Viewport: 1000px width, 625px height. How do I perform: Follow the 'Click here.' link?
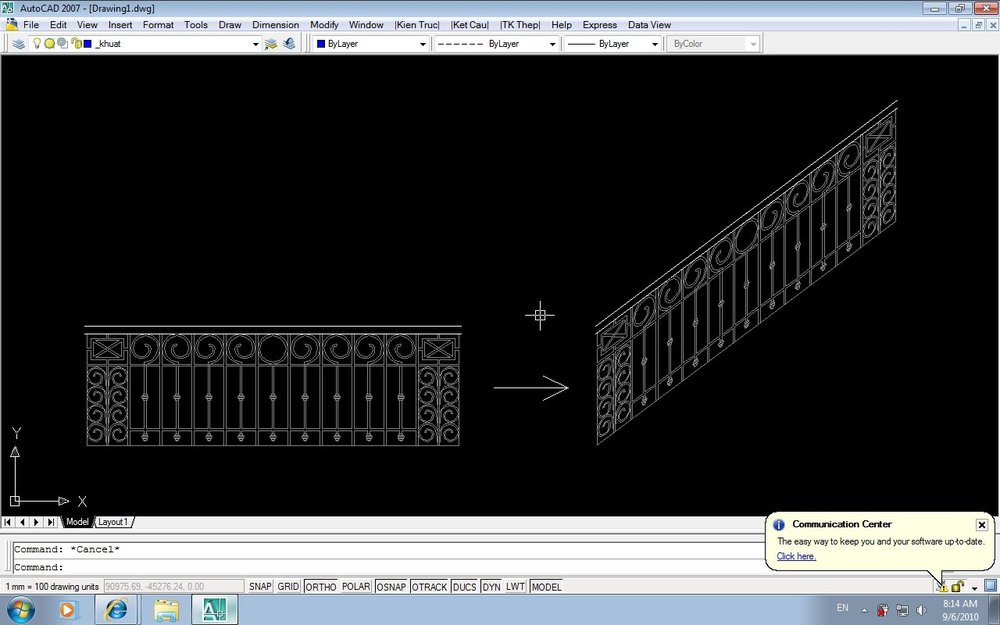coord(796,556)
